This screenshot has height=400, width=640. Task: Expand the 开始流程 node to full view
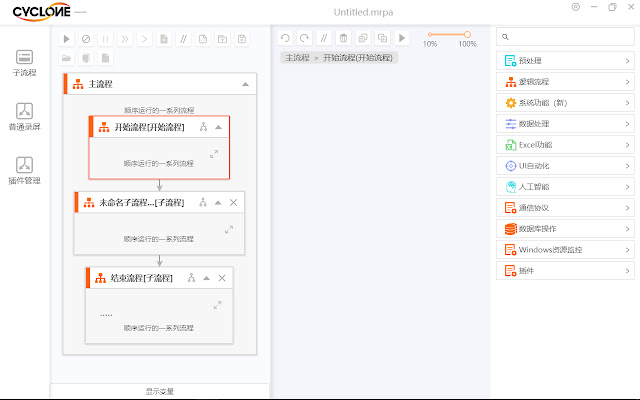214,154
